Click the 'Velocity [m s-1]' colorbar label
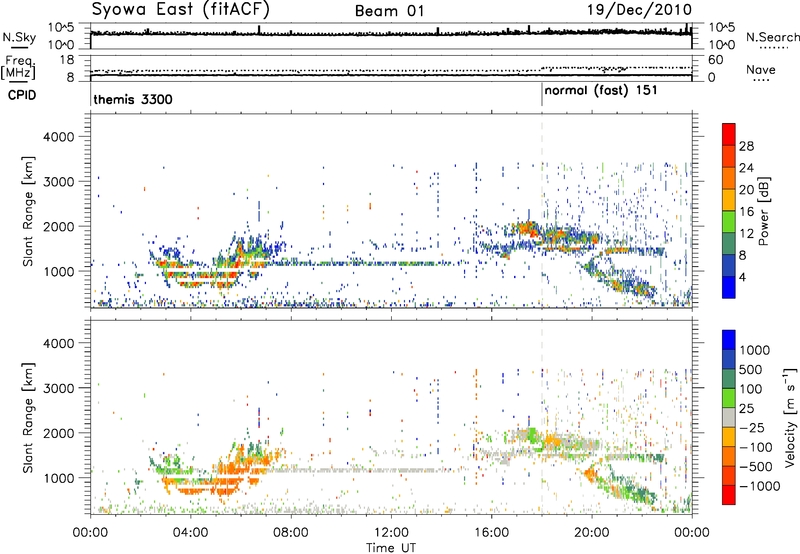800x554 pixels. [x=790, y=417]
